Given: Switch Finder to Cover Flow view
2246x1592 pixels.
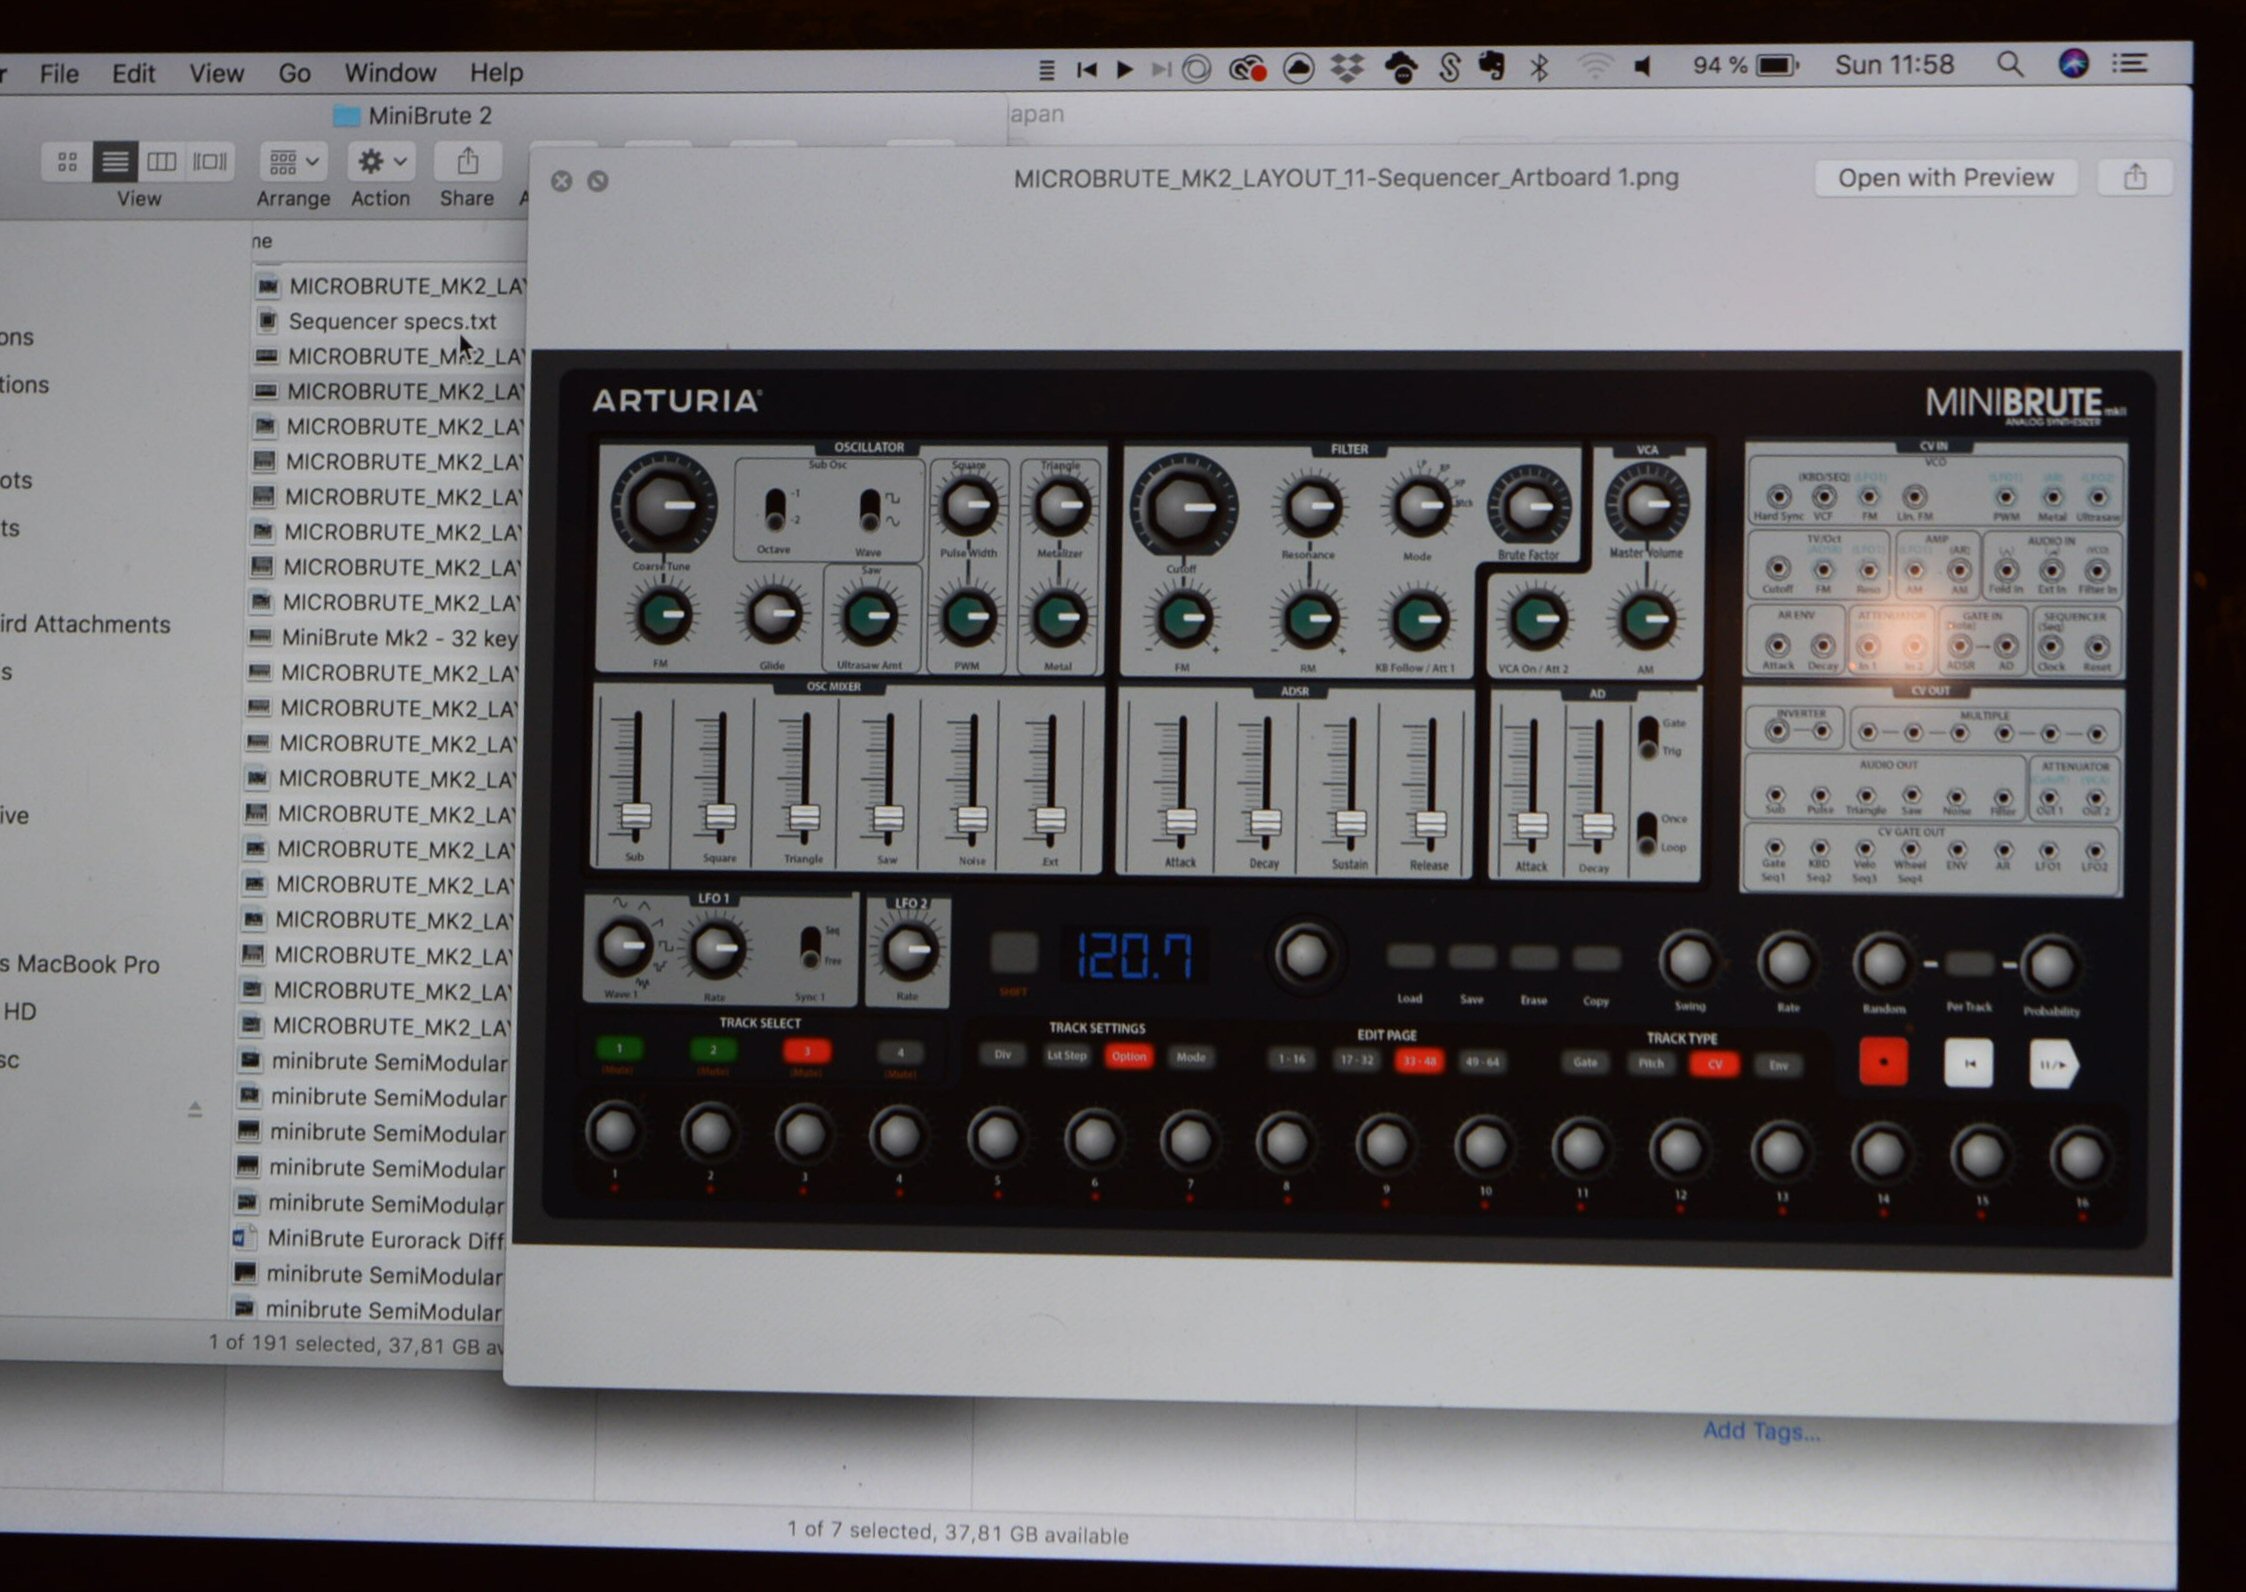Looking at the screenshot, I should (x=210, y=161).
